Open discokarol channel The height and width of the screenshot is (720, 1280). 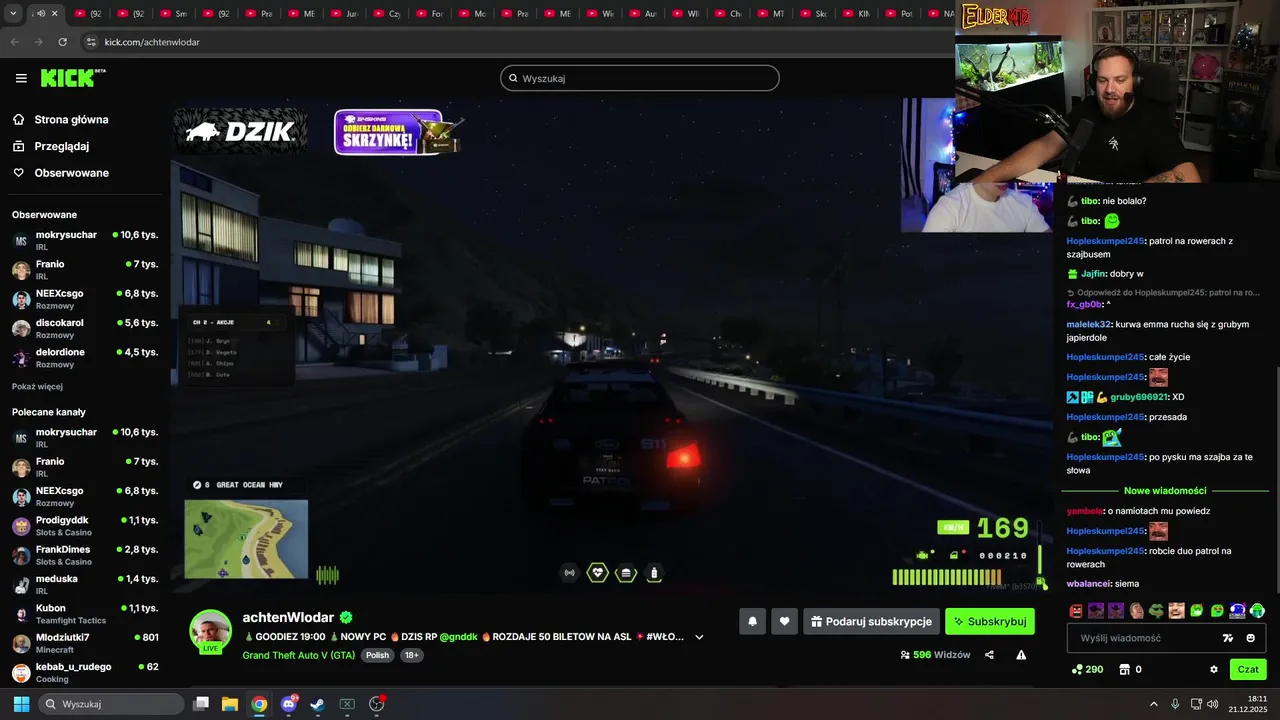point(85,328)
